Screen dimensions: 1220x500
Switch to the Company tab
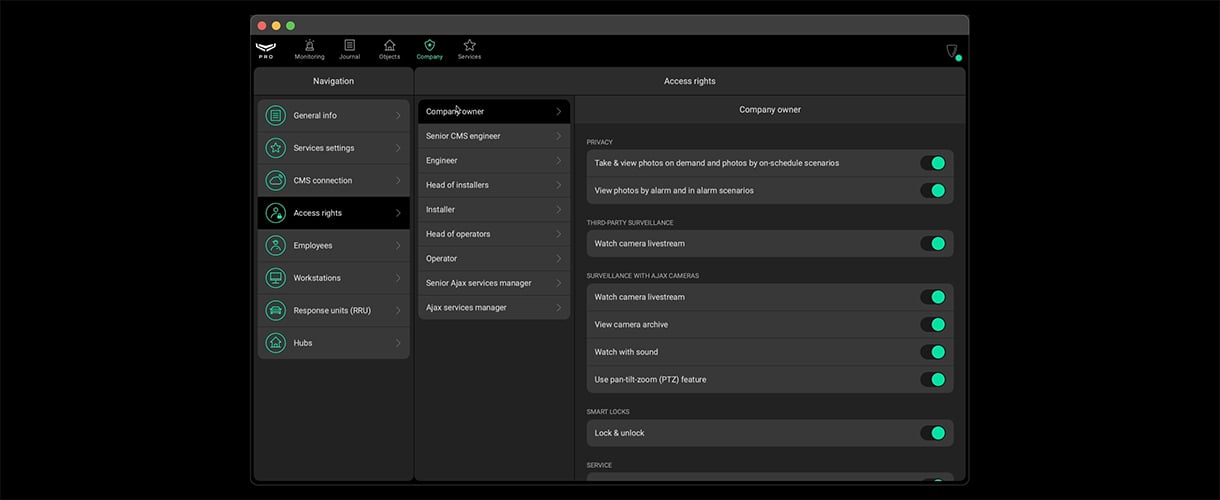429,49
